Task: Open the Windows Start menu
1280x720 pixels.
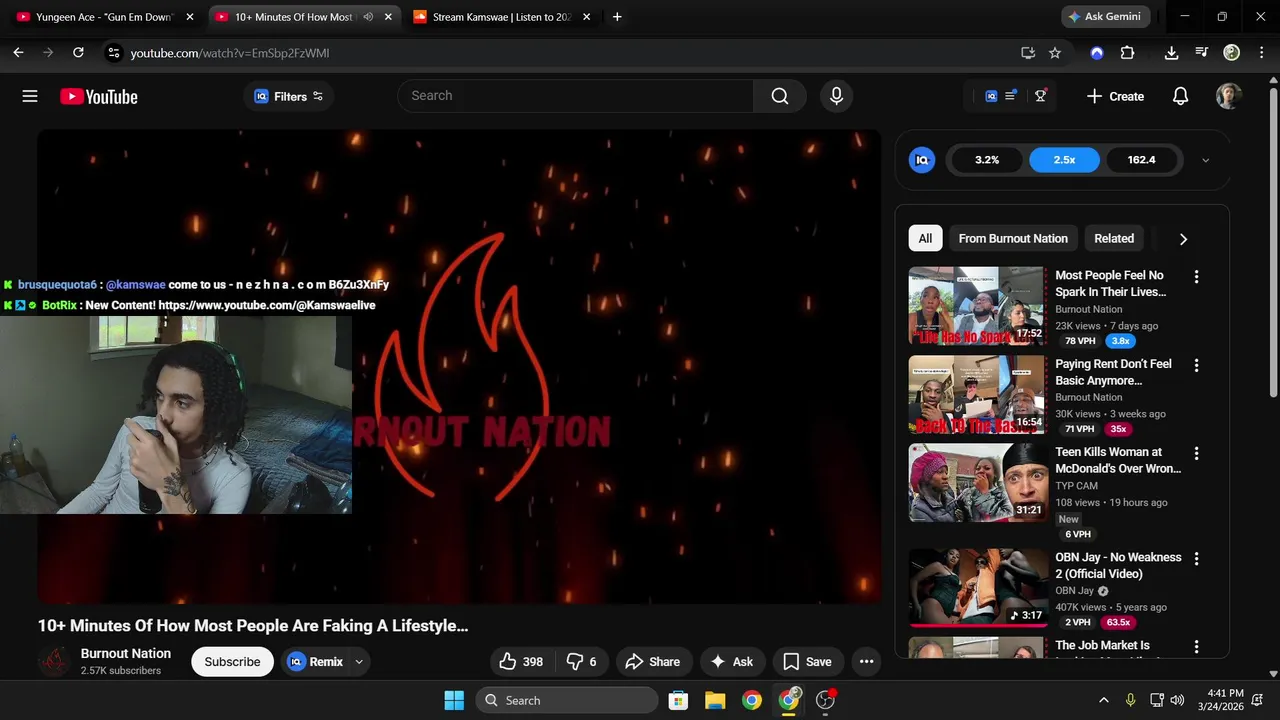Action: (x=453, y=700)
